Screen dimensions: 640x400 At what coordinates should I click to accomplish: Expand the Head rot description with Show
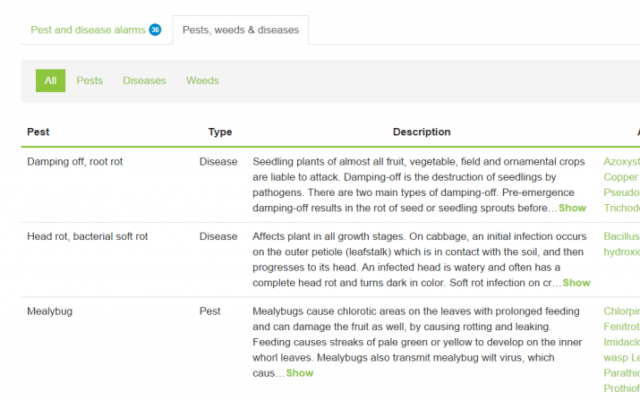tap(576, 283)
